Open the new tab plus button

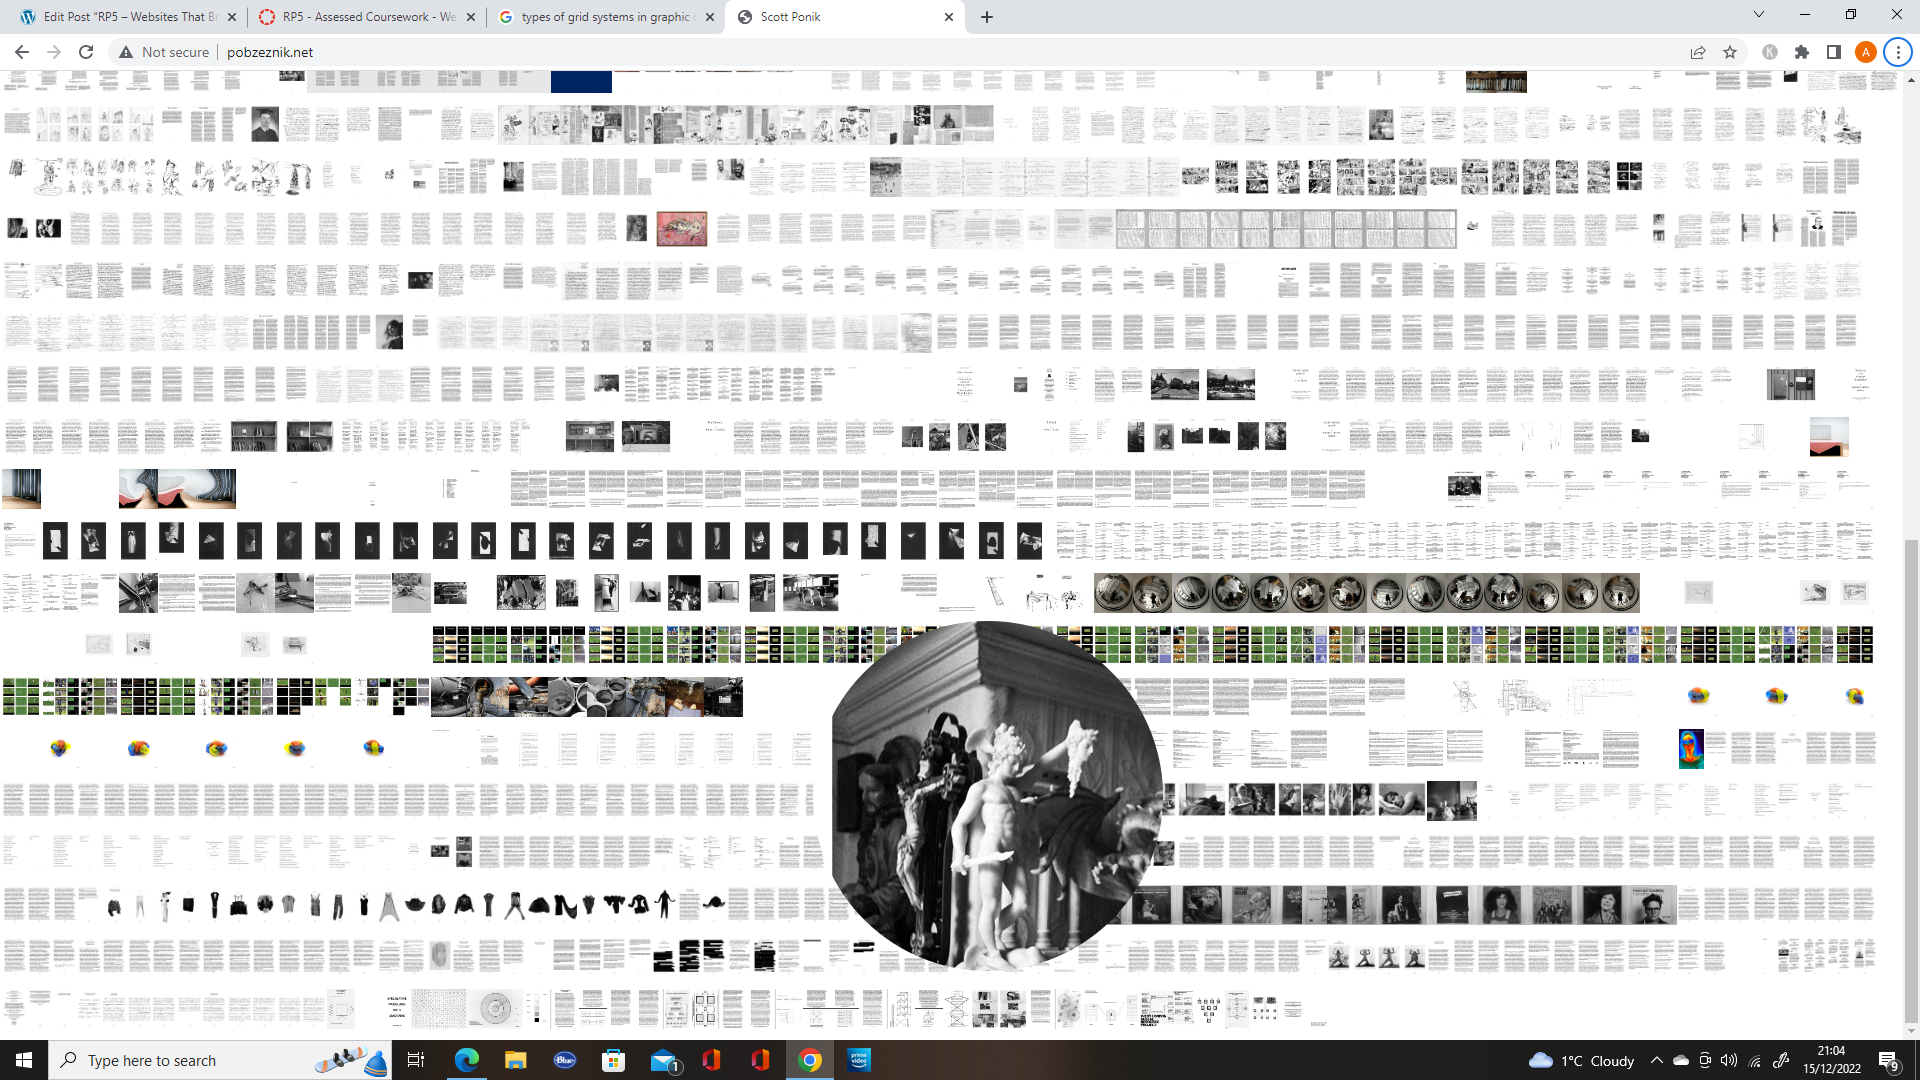click(987, 17)
